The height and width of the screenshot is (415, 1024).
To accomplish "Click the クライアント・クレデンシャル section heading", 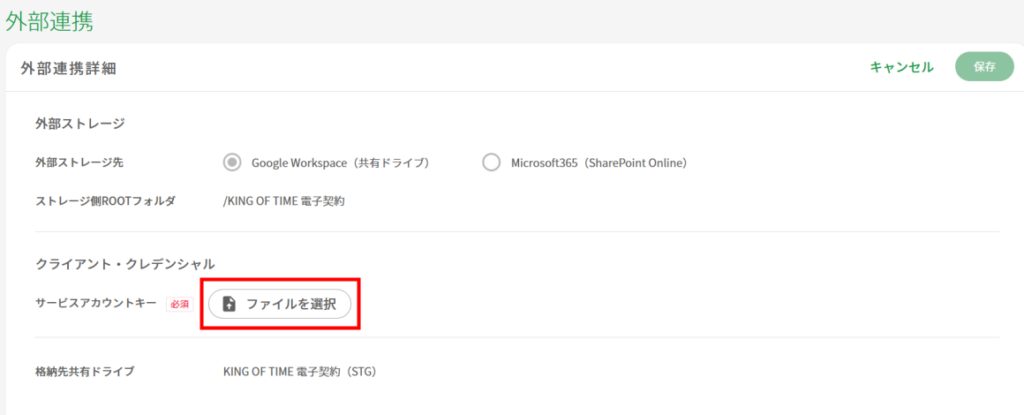I will [x=125, y=264].
